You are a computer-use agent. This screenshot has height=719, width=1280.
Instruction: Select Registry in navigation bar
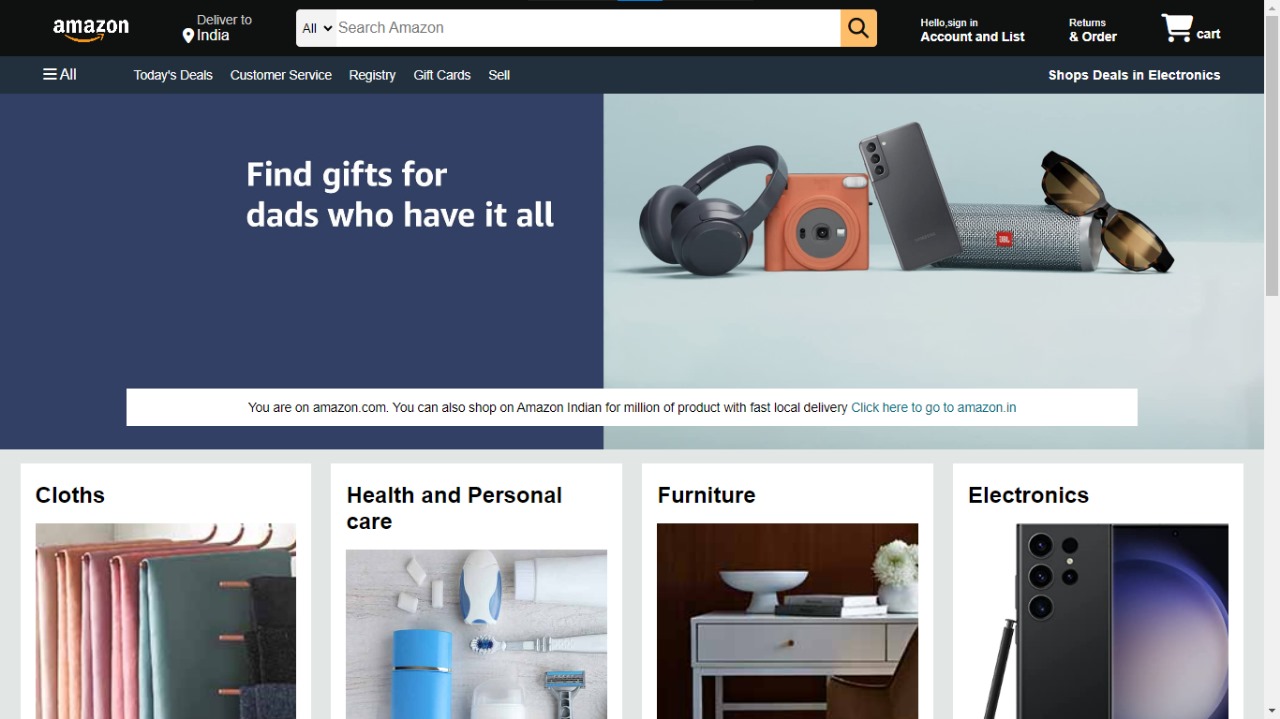pos(372,75)
